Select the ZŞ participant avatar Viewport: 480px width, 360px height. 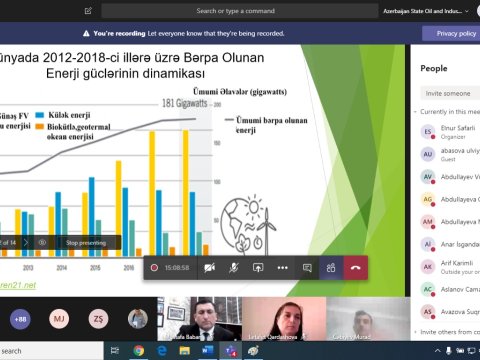[x=98, y=319]
